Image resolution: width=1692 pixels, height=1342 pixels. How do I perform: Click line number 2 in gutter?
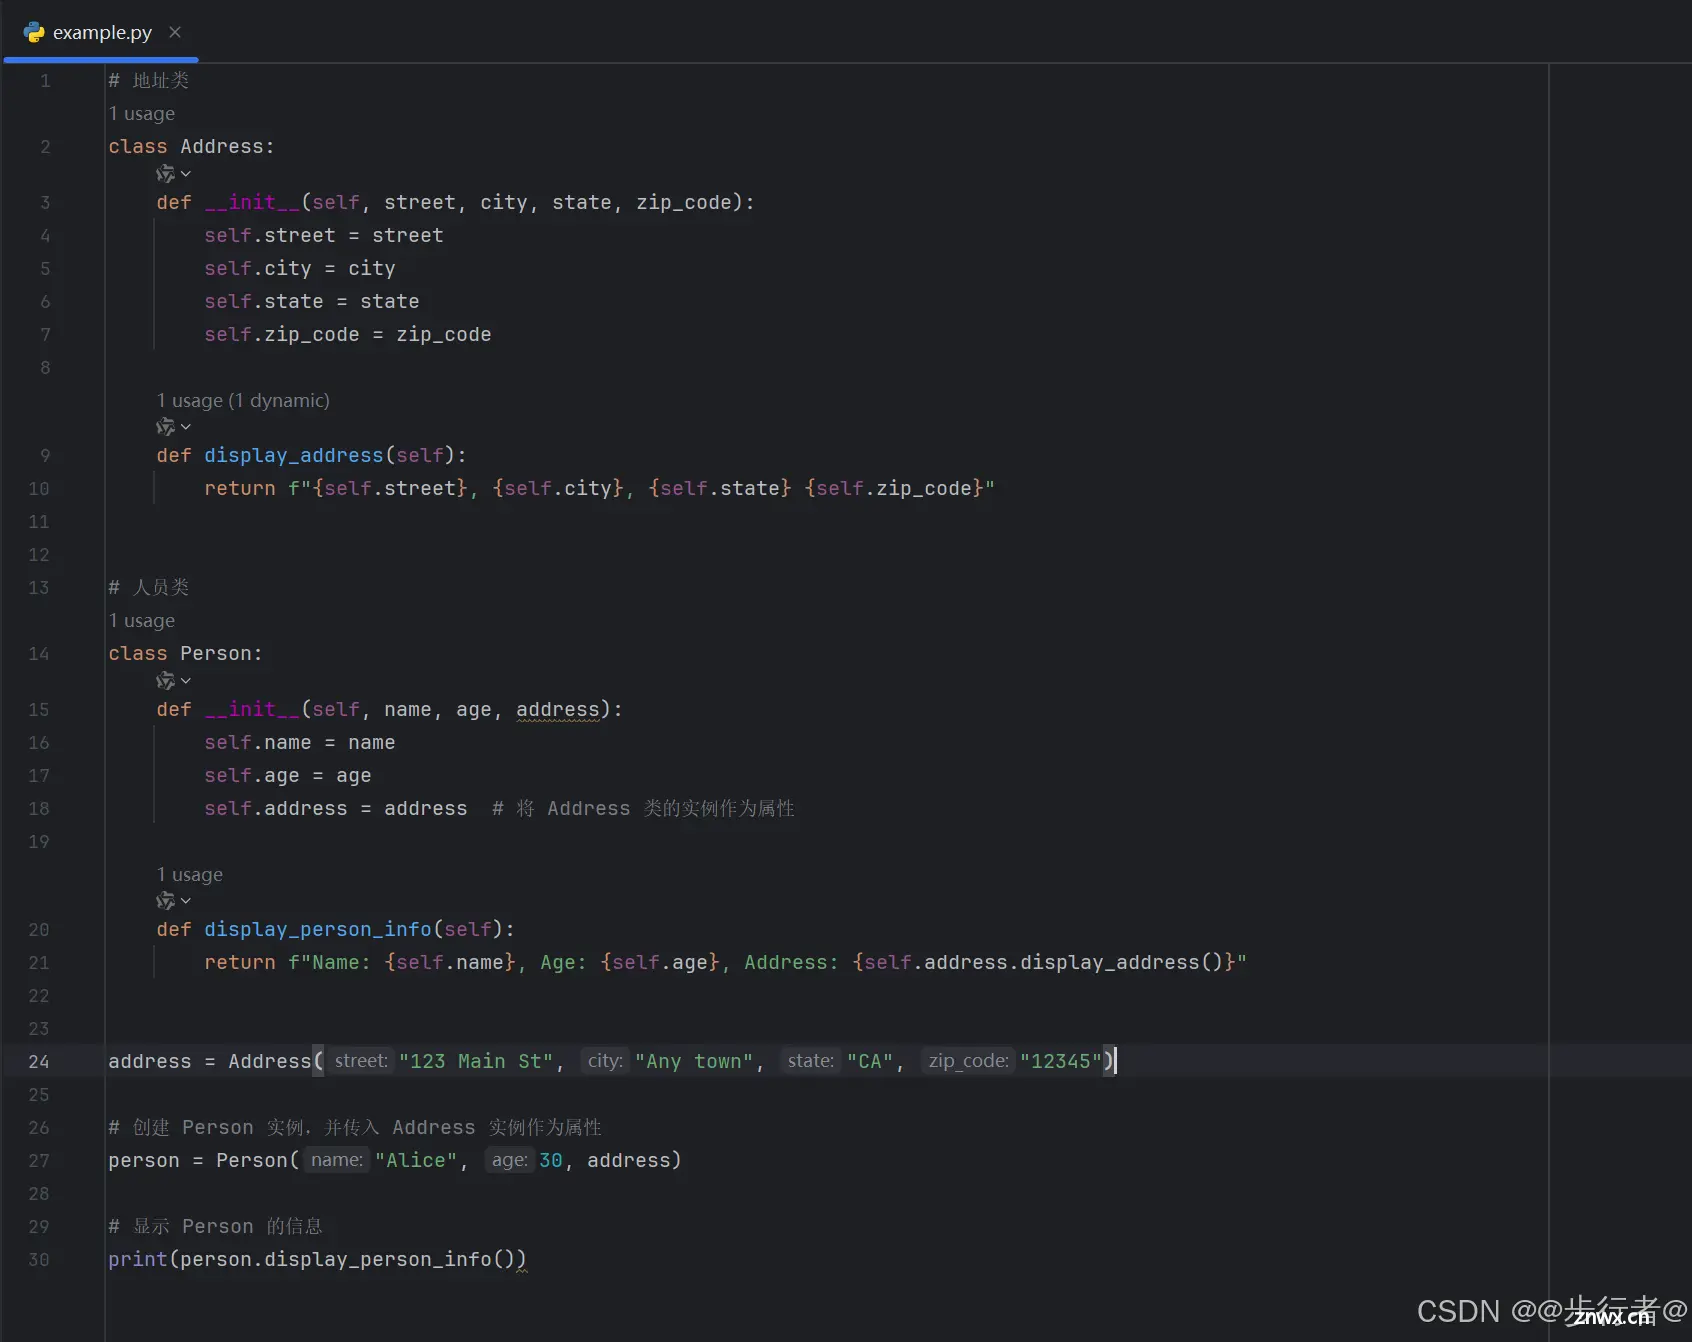(45, 147)
